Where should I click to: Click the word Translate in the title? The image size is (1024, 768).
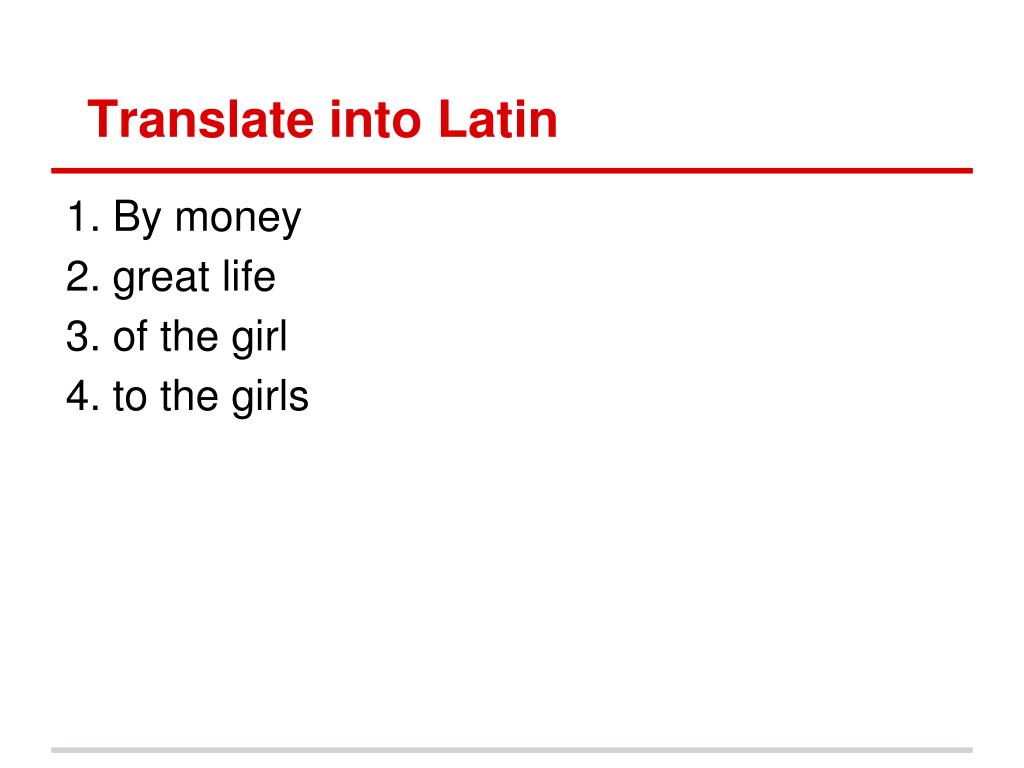coord(200,120)
